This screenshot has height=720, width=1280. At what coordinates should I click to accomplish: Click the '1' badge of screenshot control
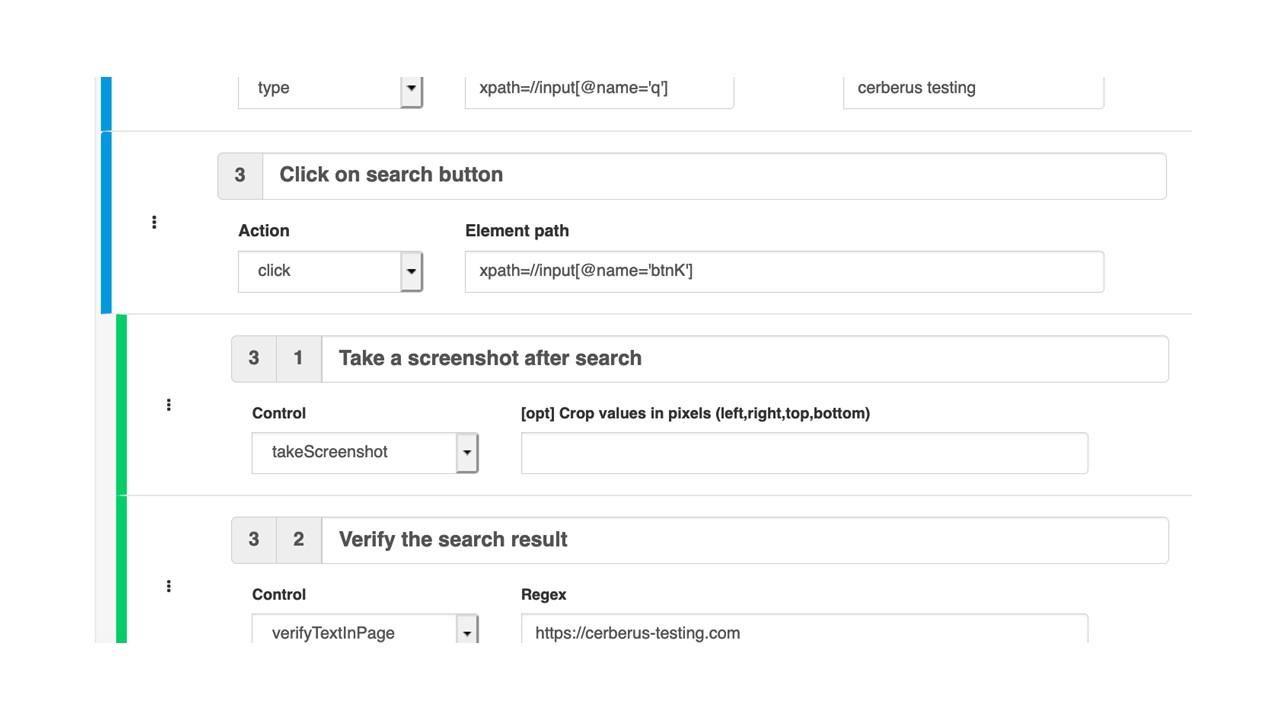pos(298,359)
